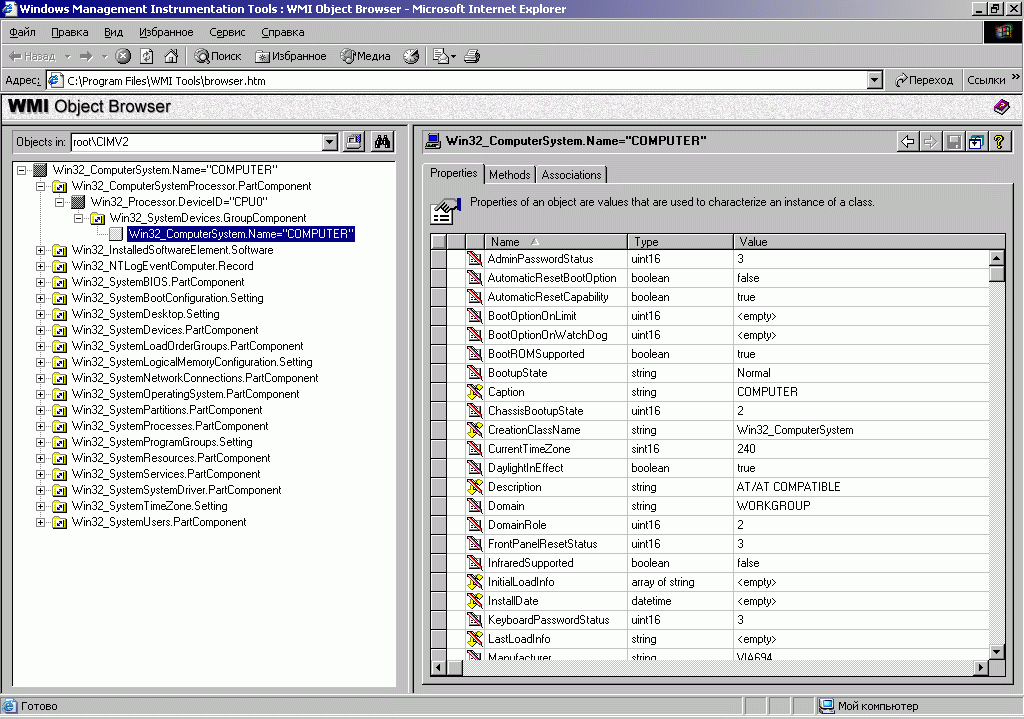This screenshot has height=719, width=1024.
Task: Open the Objects in namespace dropdown
Action: click(x=330, y=142)
